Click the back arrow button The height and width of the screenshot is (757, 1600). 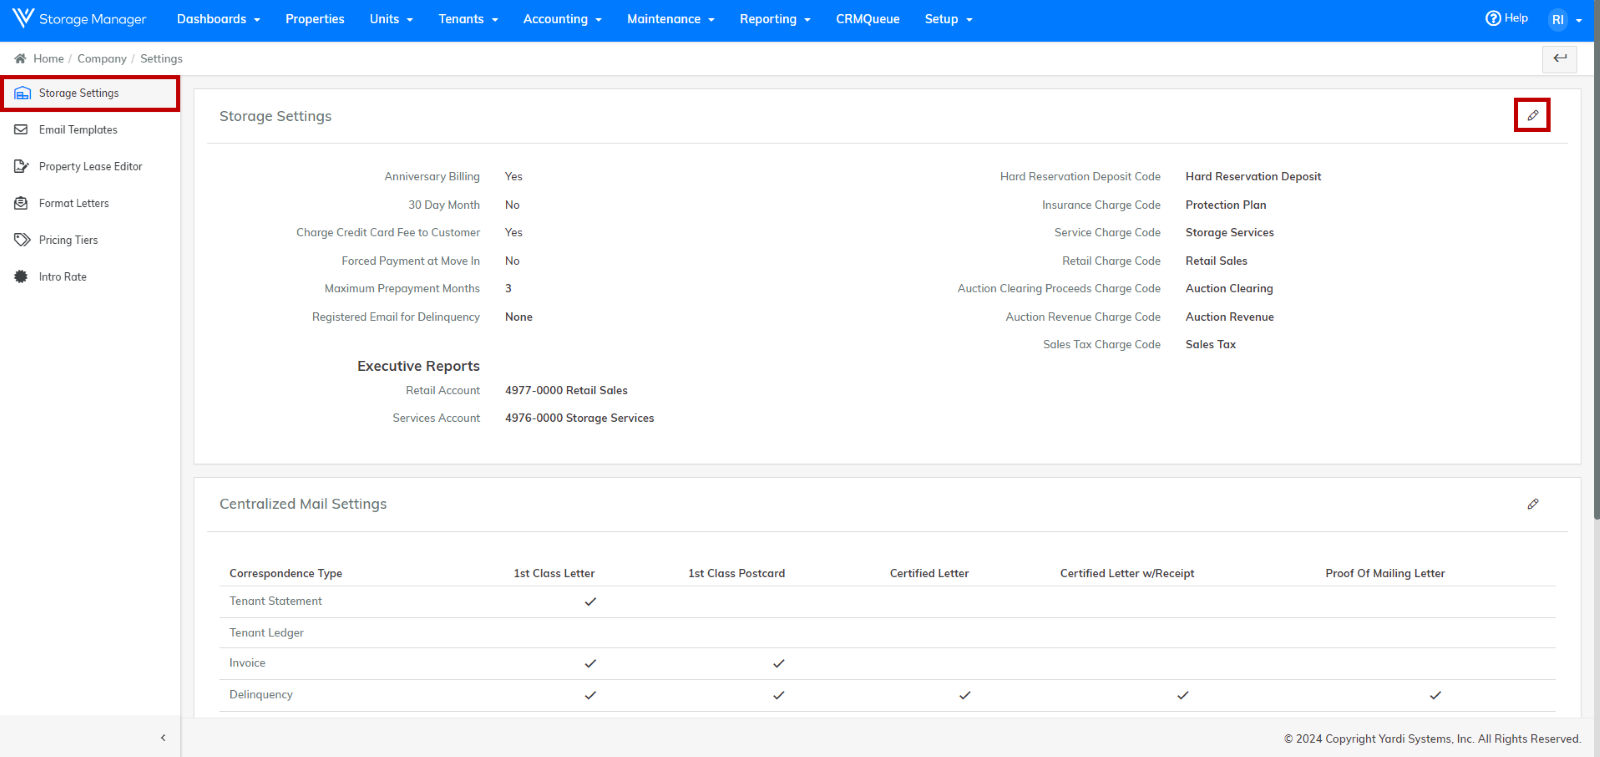1560,58
